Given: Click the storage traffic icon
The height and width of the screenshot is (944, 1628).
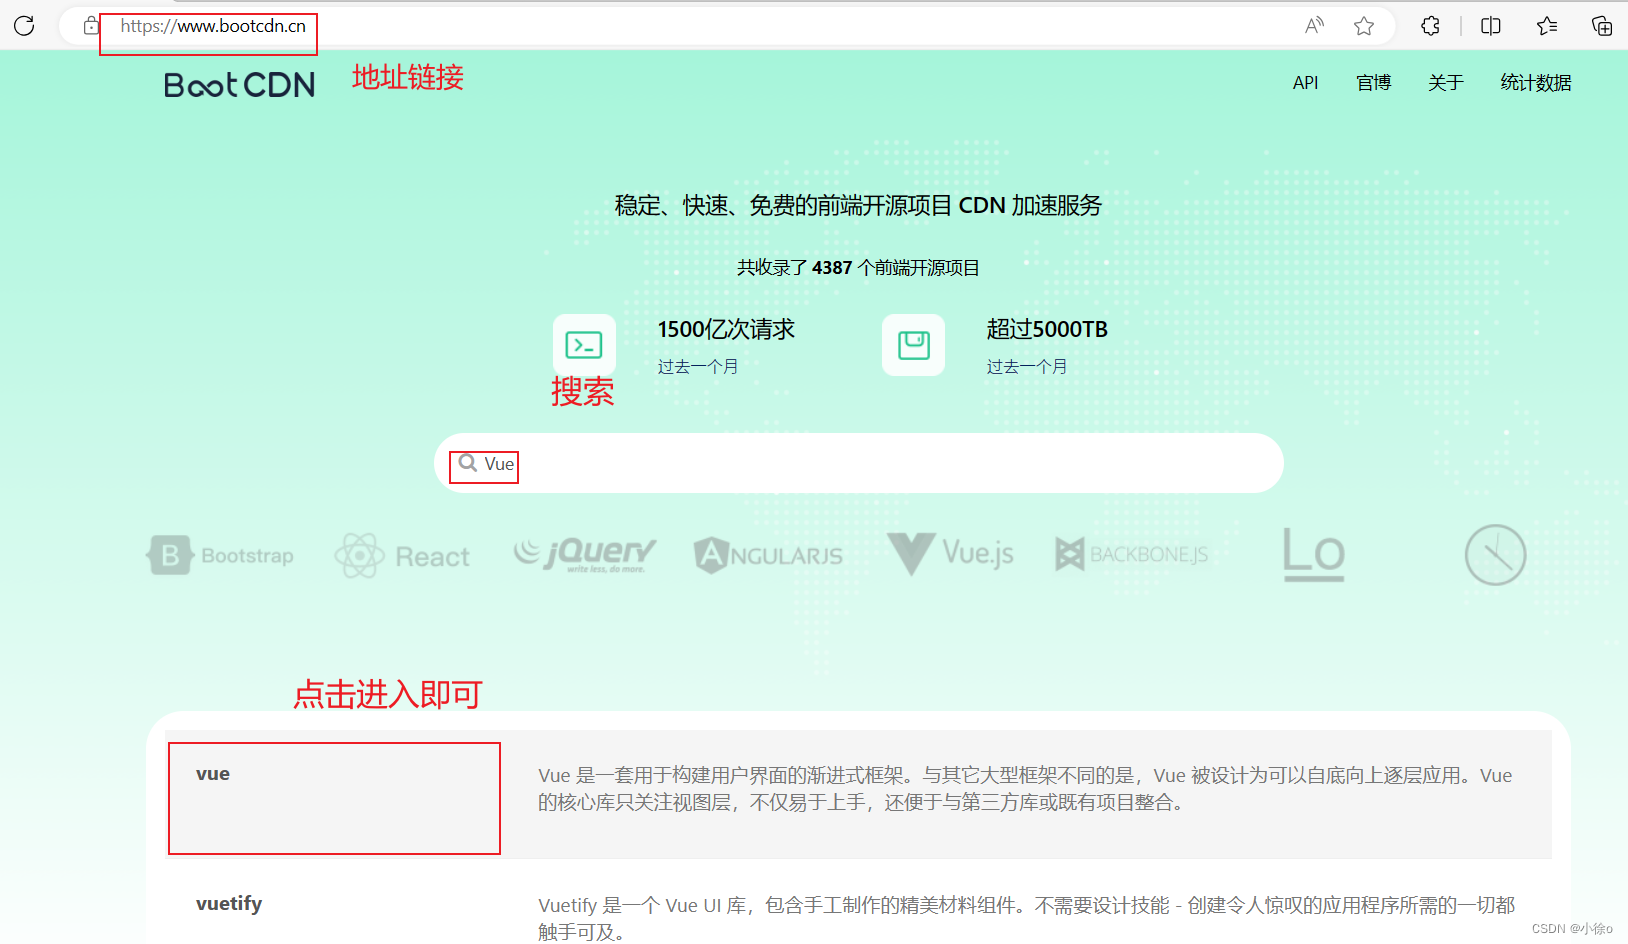Looking at the screenshot, I should [x=913, y=345].
